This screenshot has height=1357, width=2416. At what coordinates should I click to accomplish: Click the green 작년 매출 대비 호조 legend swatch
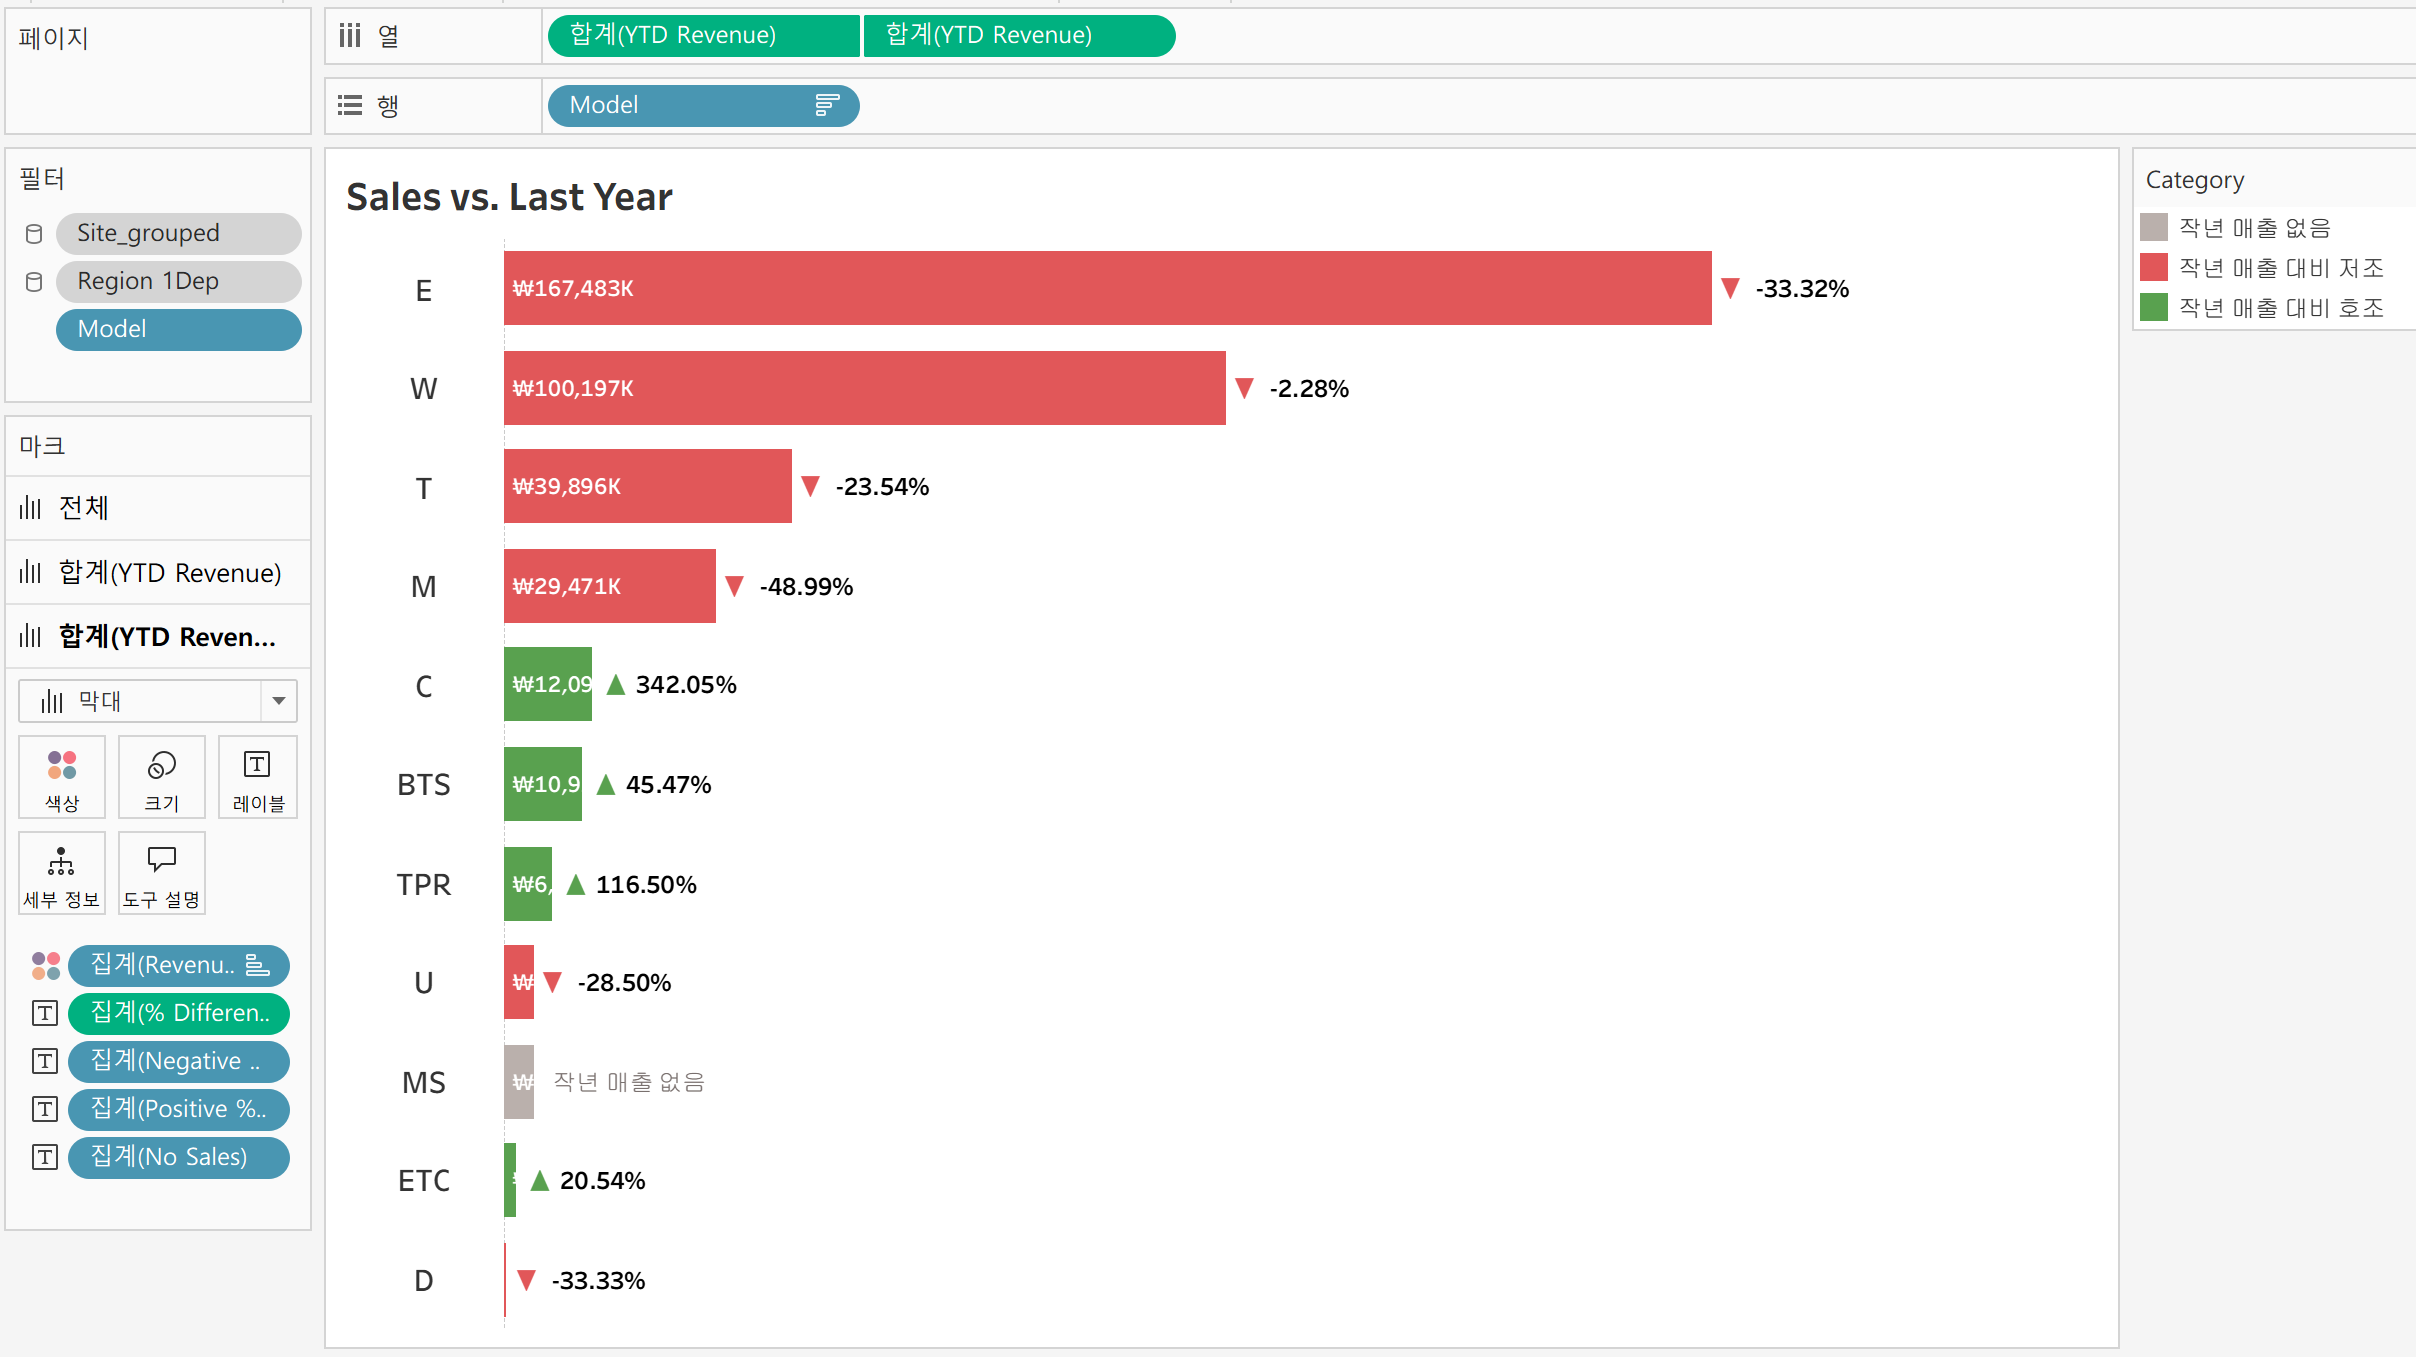[2154, 307]
